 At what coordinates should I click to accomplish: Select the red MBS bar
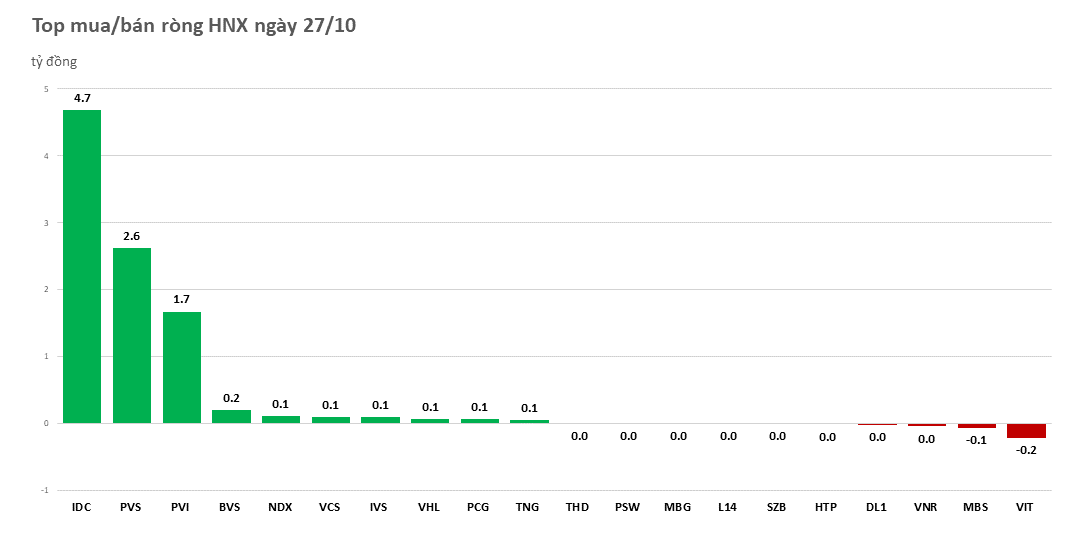click(976, 426)
